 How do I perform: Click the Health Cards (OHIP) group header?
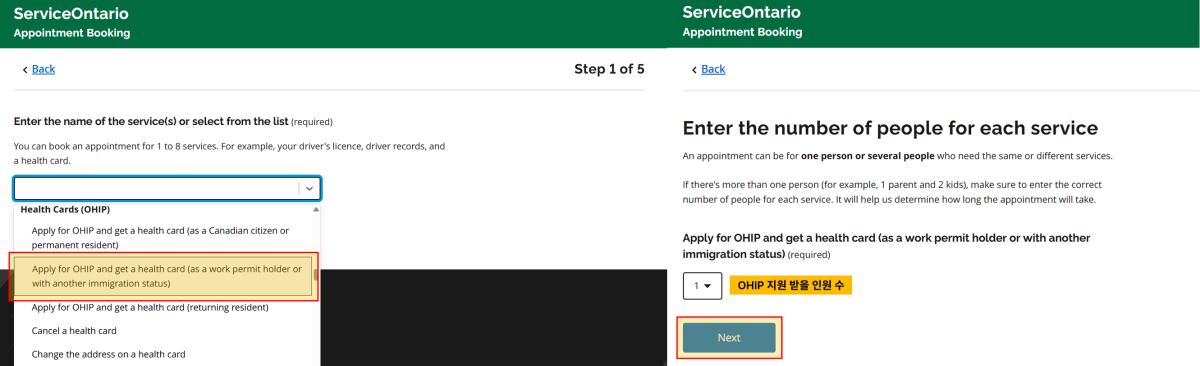[65, 210]
